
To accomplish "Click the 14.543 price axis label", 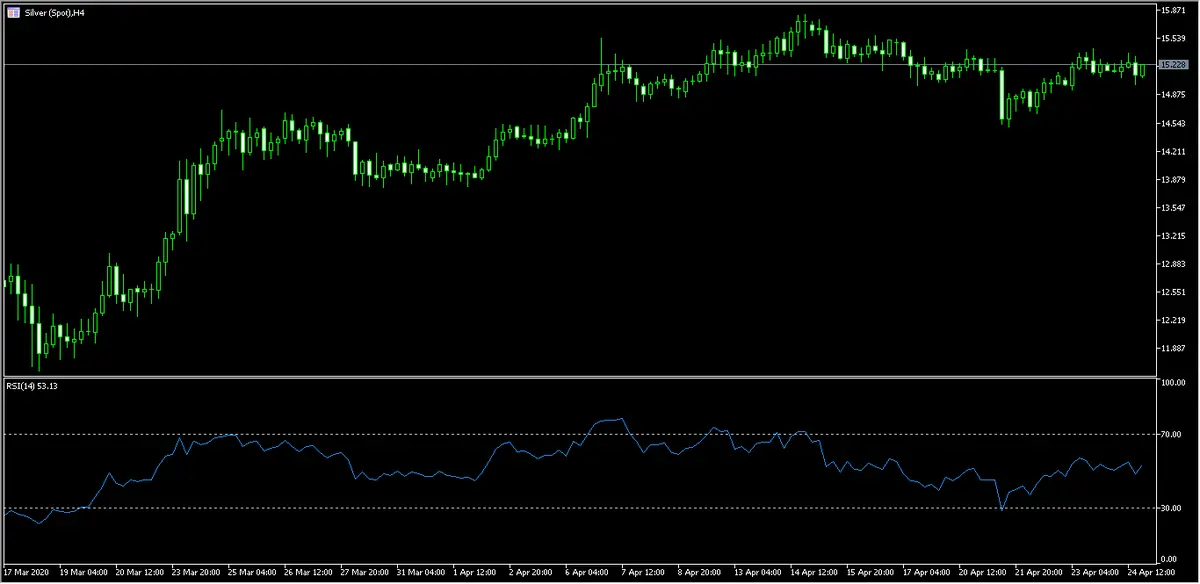I will click(x=1172, y=123).
